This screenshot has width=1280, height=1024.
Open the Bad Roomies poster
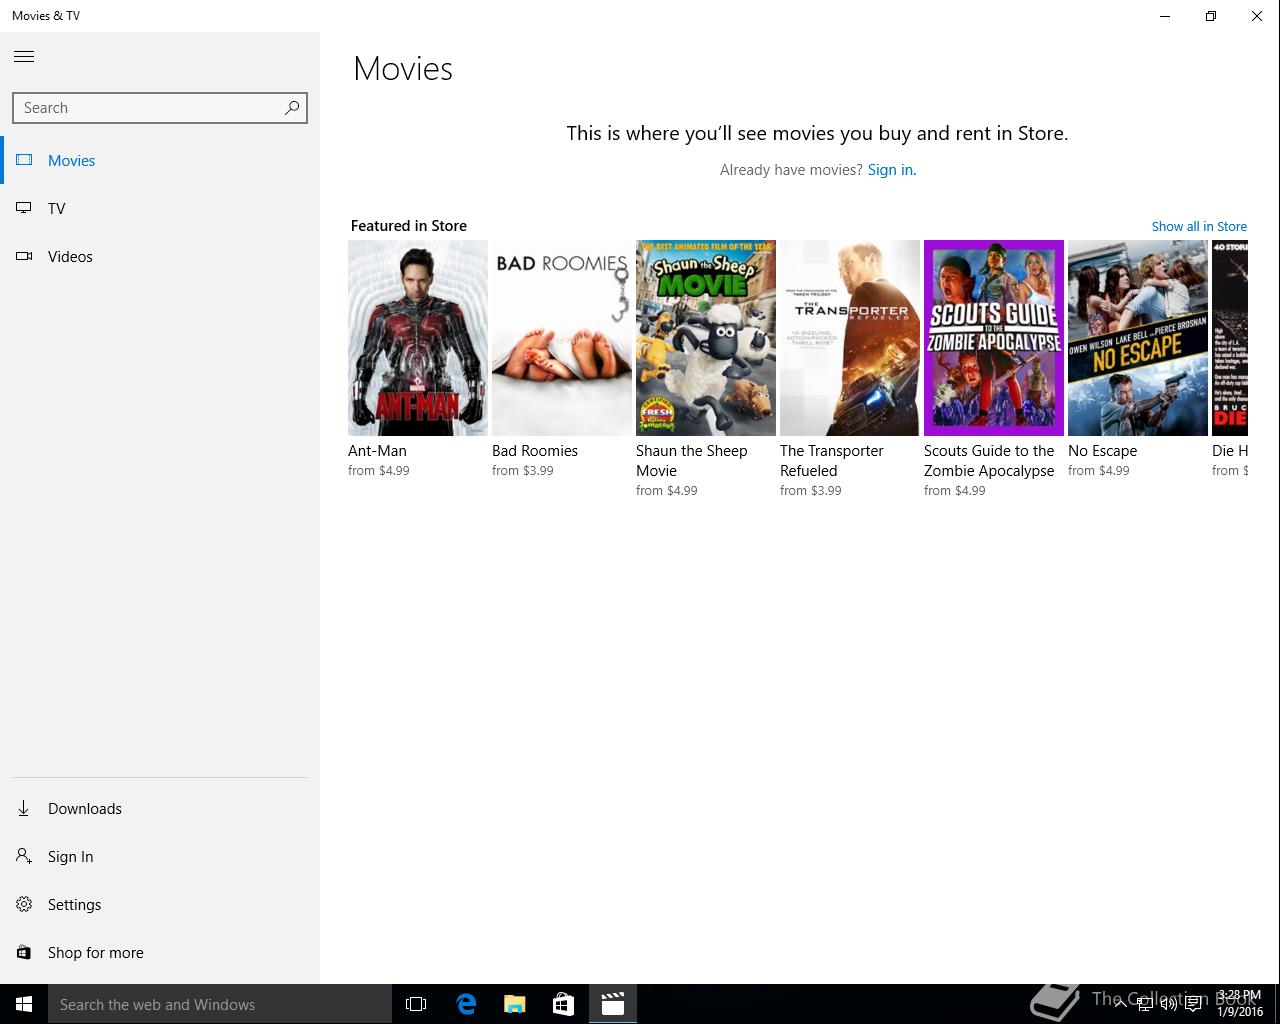coord(562,338)
